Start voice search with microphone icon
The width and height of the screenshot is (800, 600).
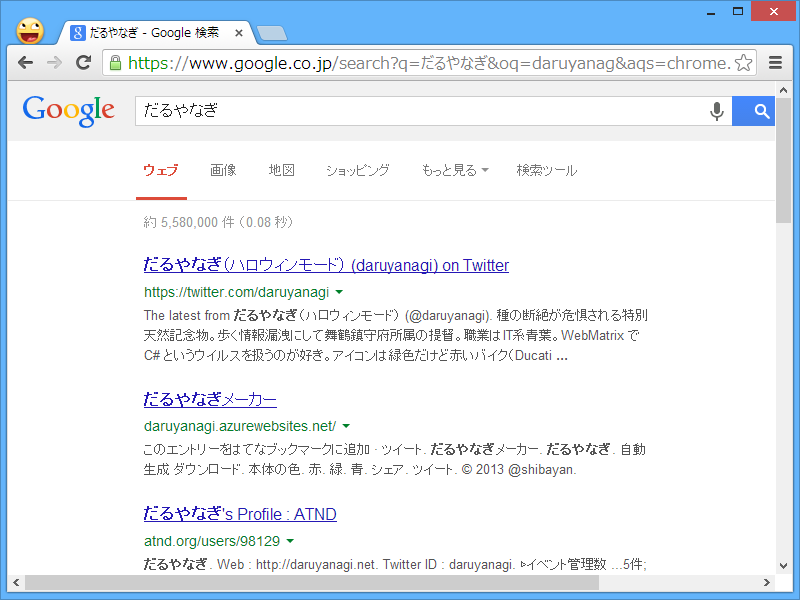tap(716, 111)
